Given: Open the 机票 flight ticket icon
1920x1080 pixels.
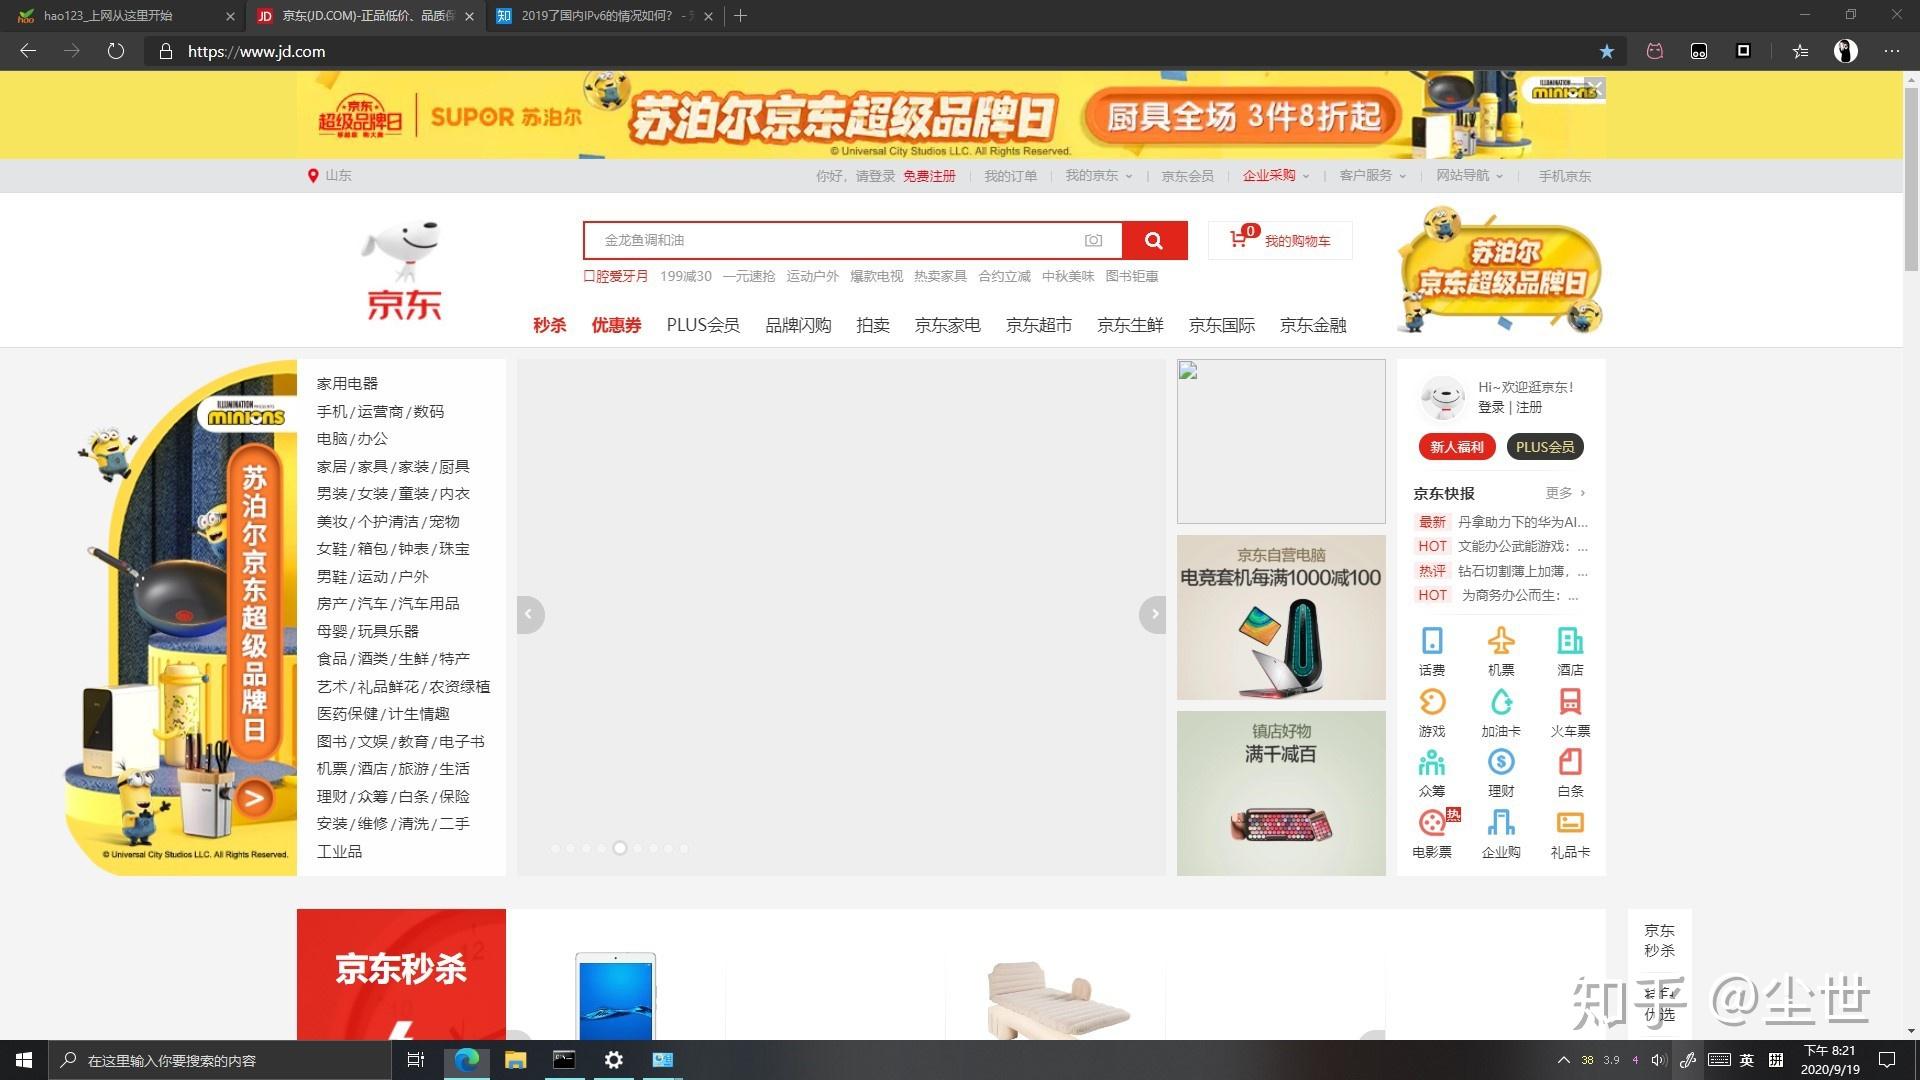Looking at the screenshot, I should (x=1500, y=641).
